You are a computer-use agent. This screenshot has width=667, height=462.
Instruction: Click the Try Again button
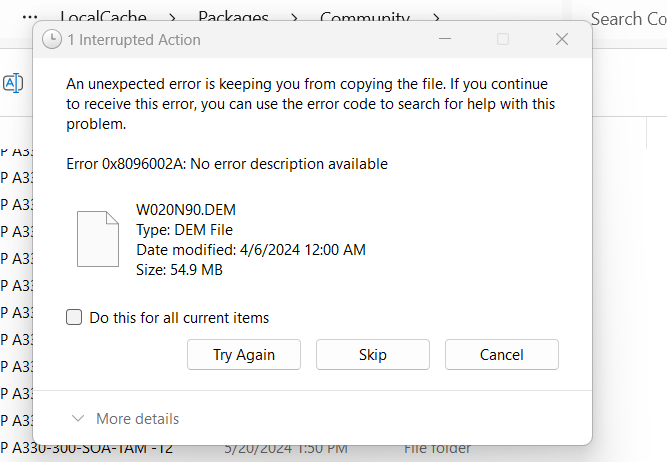[x=244, y=355]
